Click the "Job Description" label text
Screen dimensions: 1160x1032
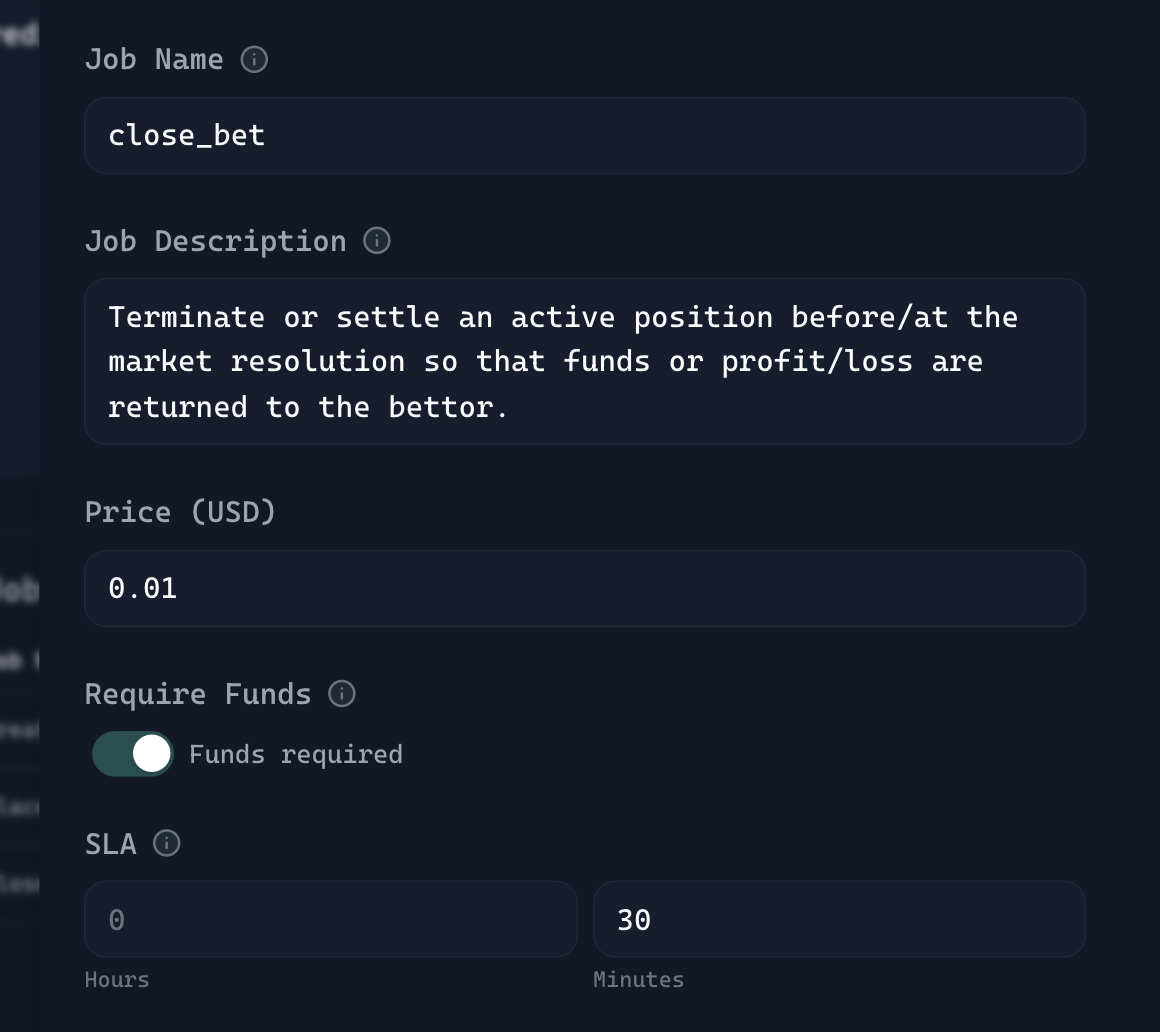pos(215,241)
